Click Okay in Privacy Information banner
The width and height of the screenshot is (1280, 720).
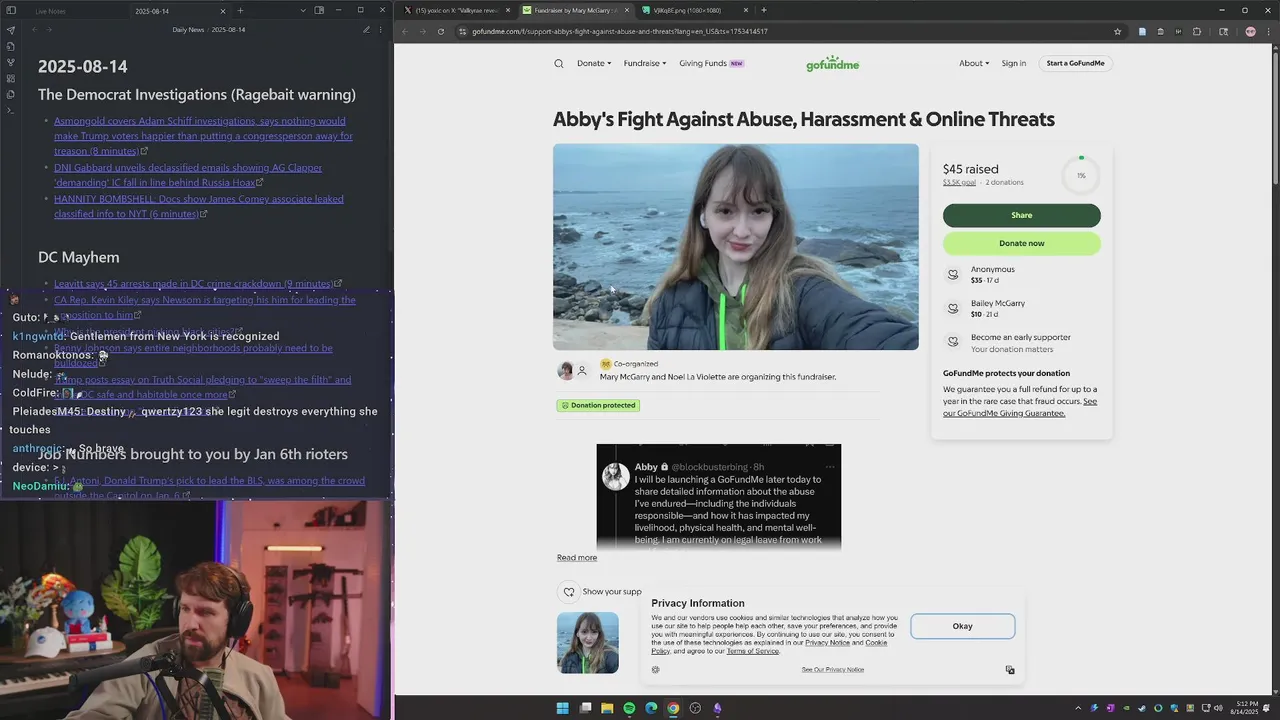tap(963, 626)
